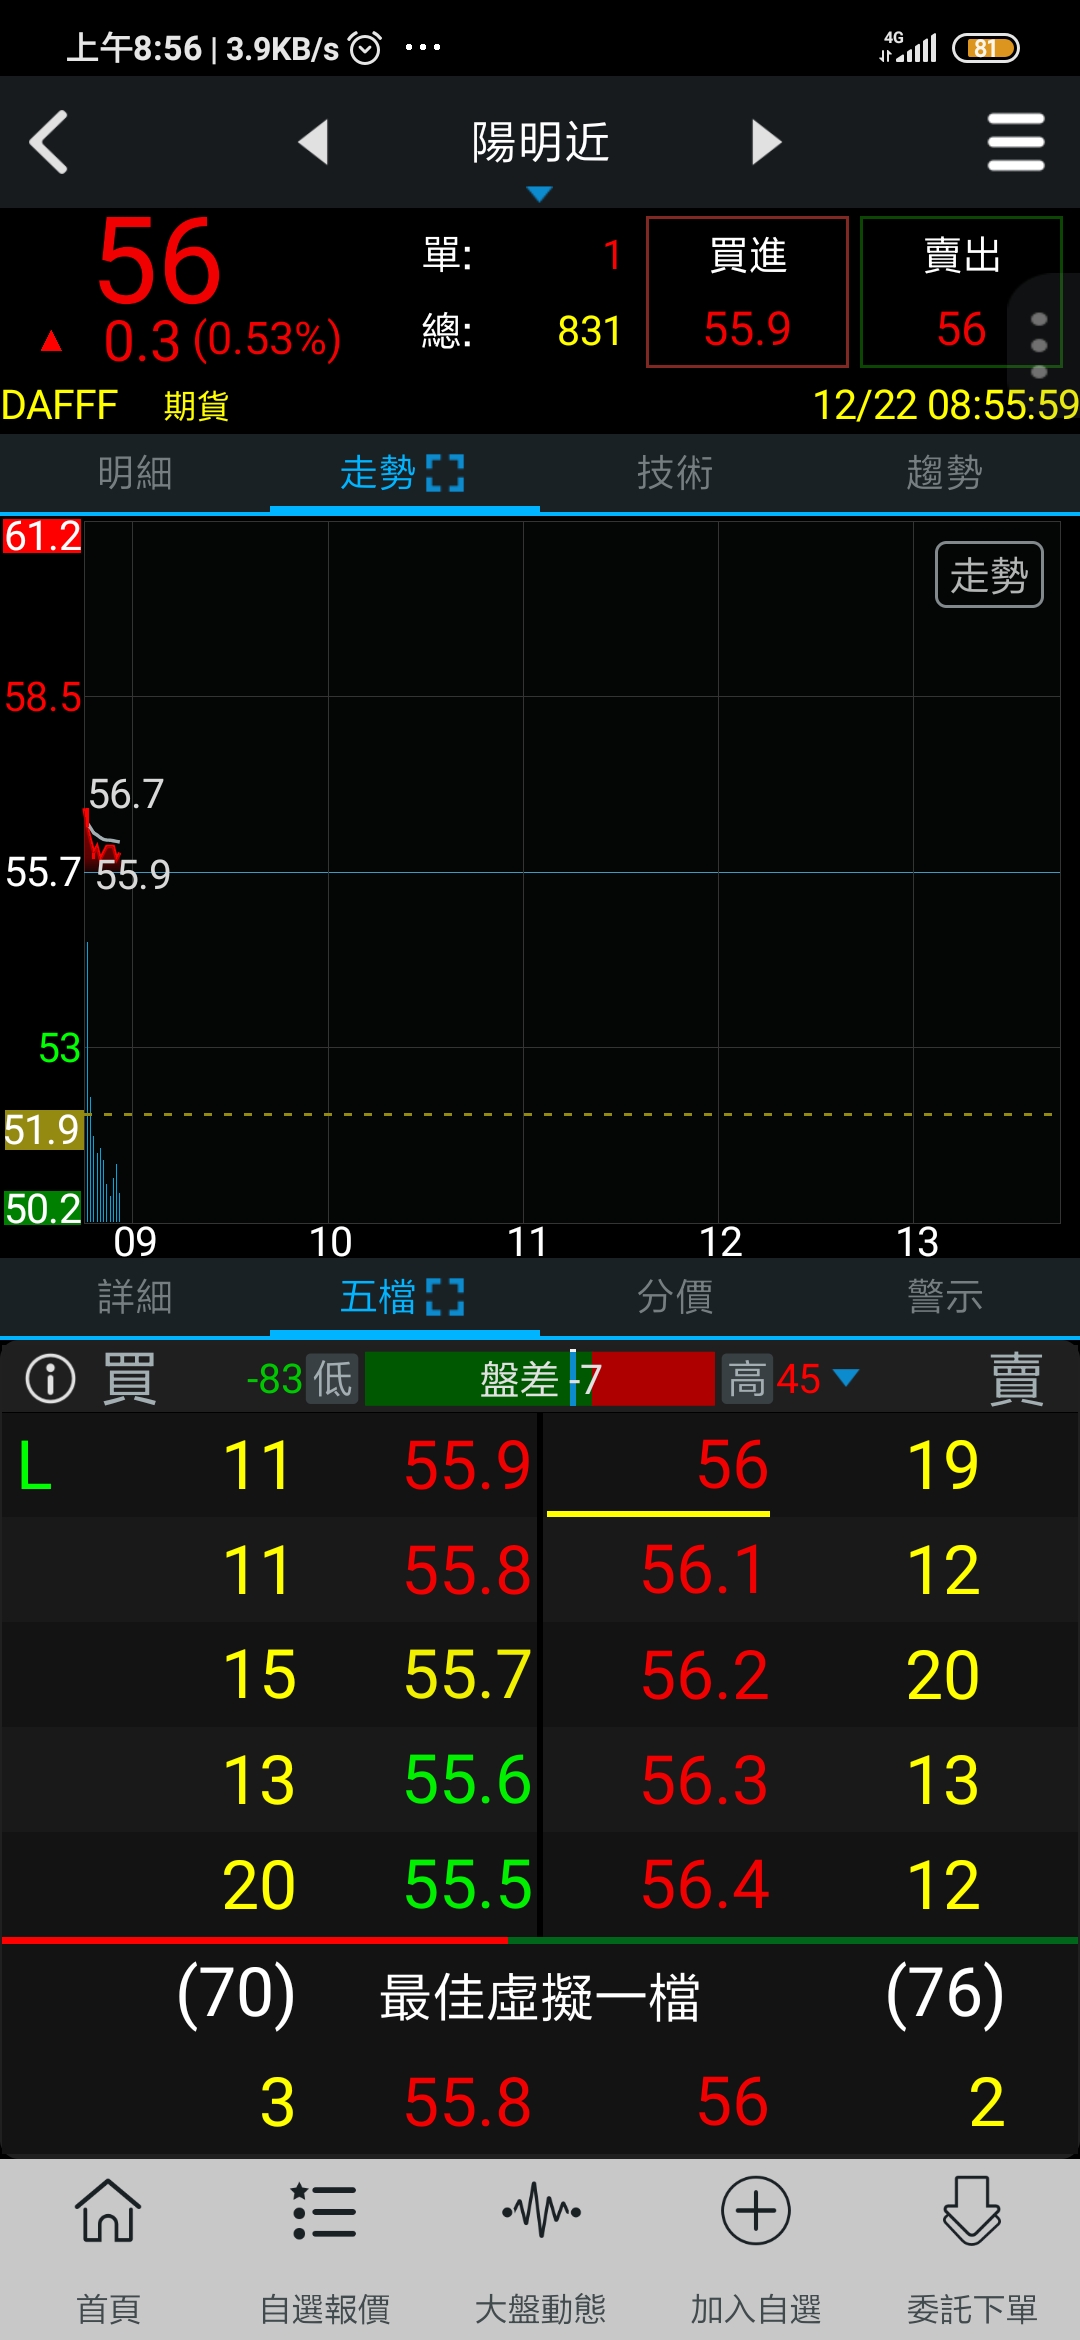This screenshot has height=2340, width=1080.
Task: Tap ask volume 19
Action: click(x=943, y=1466)
